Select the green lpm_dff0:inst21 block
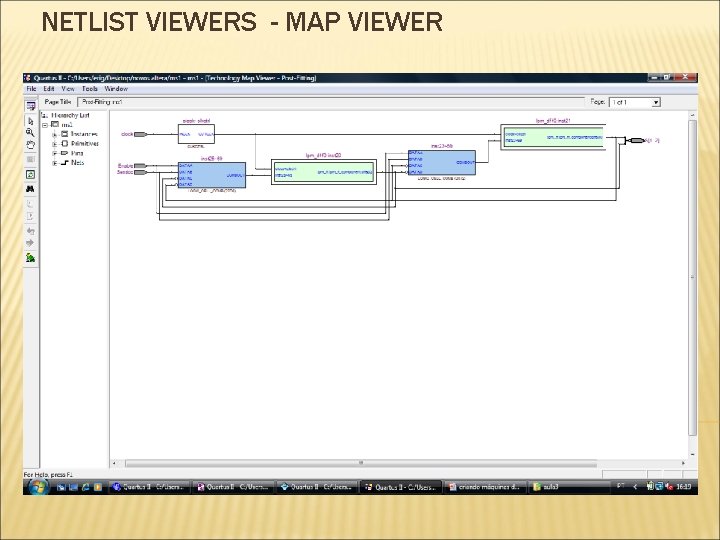 click(553, 137)
